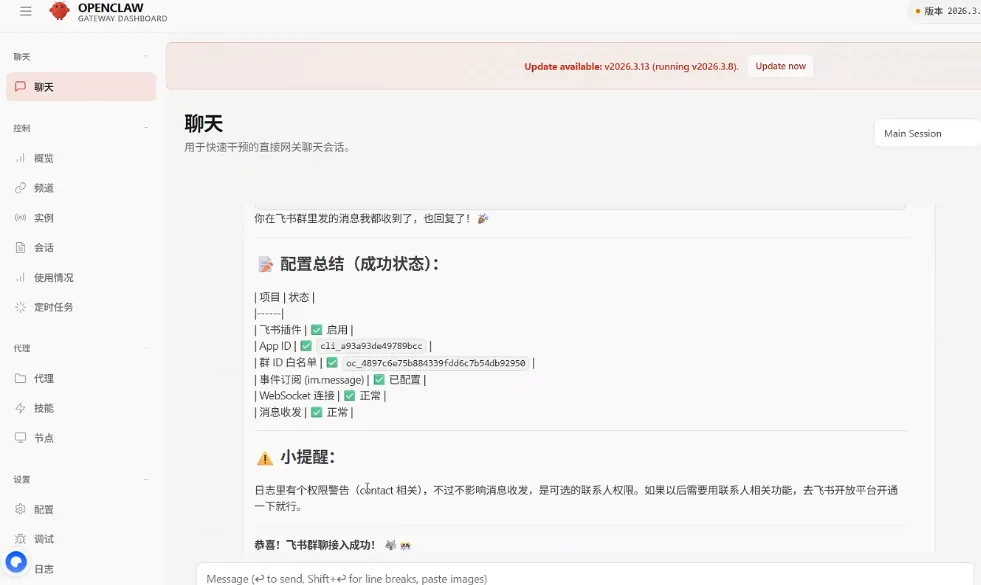Go to 技能 menu label
Viewport: 981px width, 585px height.
click(44, 408)
